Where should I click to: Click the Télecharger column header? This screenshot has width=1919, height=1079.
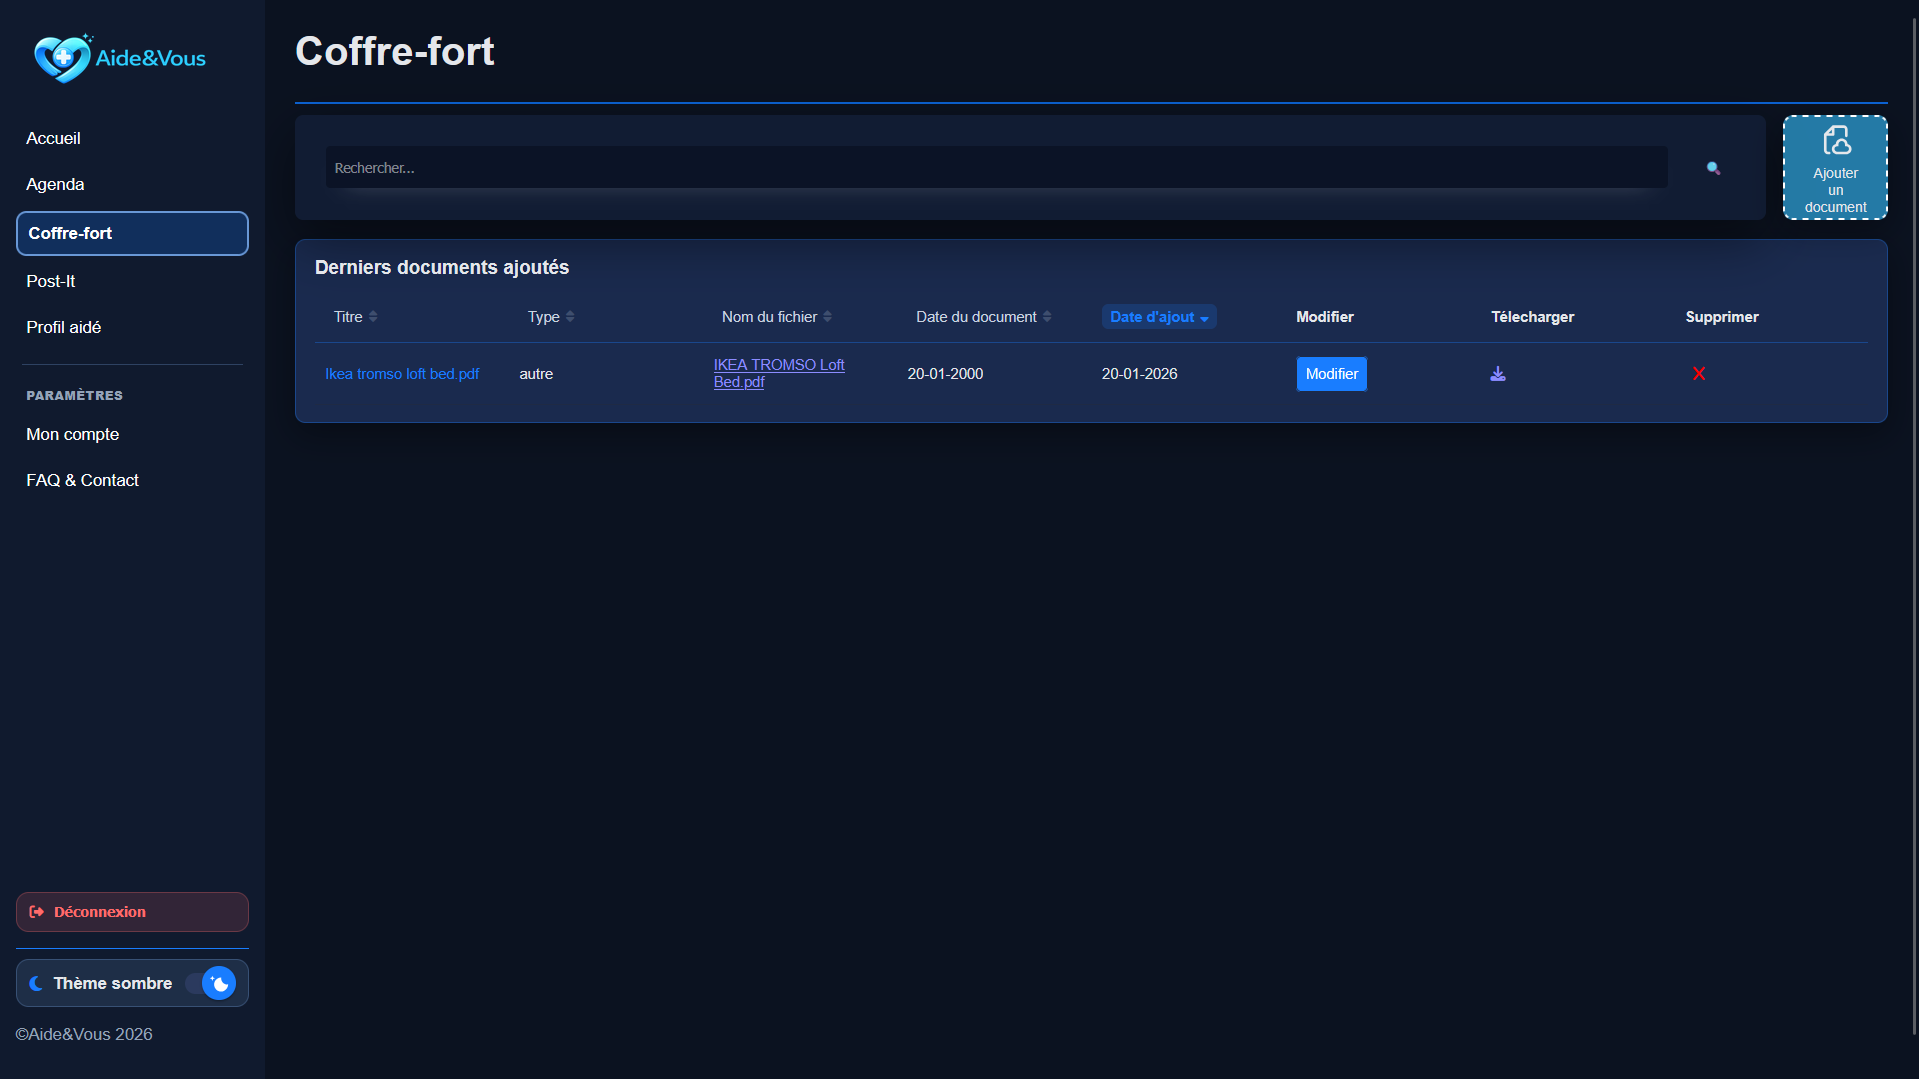point(1532,317)
